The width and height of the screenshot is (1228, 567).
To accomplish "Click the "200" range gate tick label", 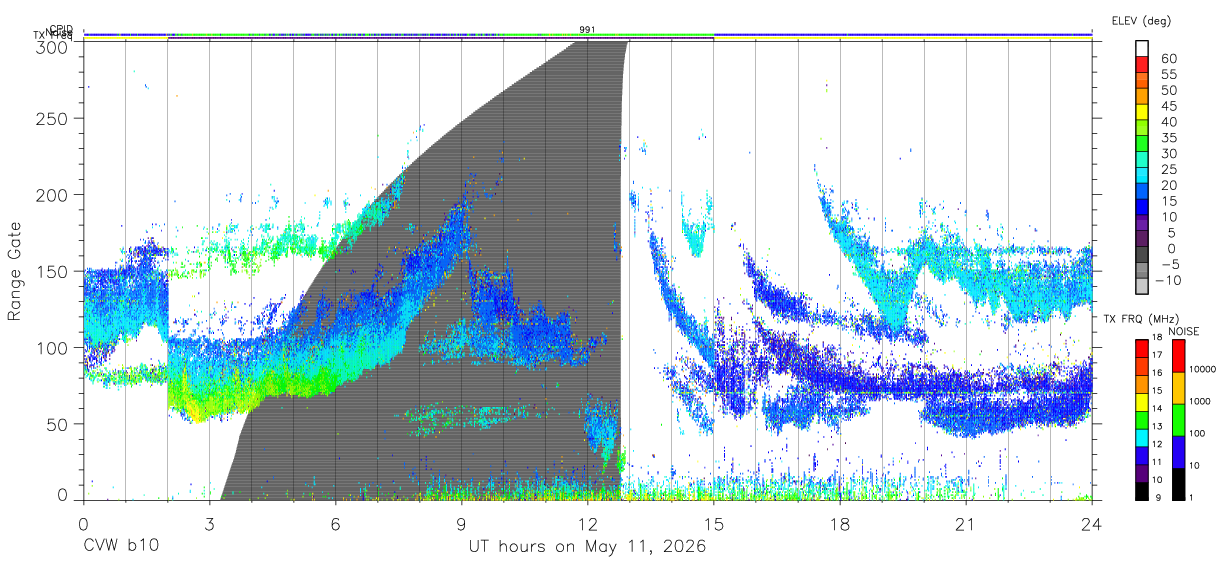I will click(54, 194).
